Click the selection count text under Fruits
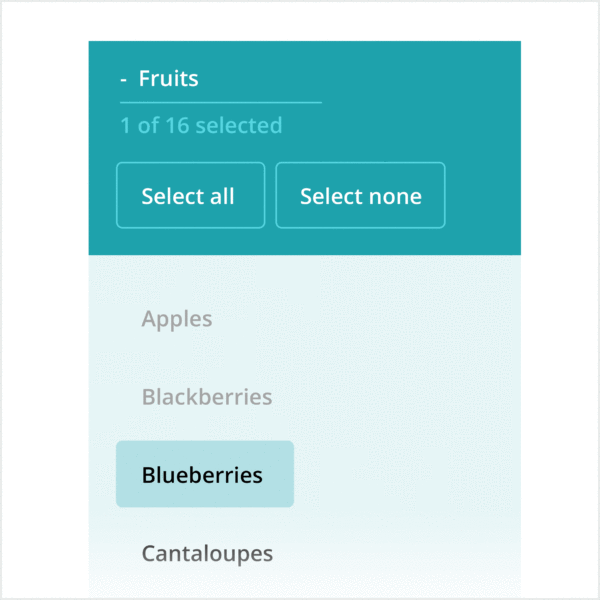 pos(201,126)
